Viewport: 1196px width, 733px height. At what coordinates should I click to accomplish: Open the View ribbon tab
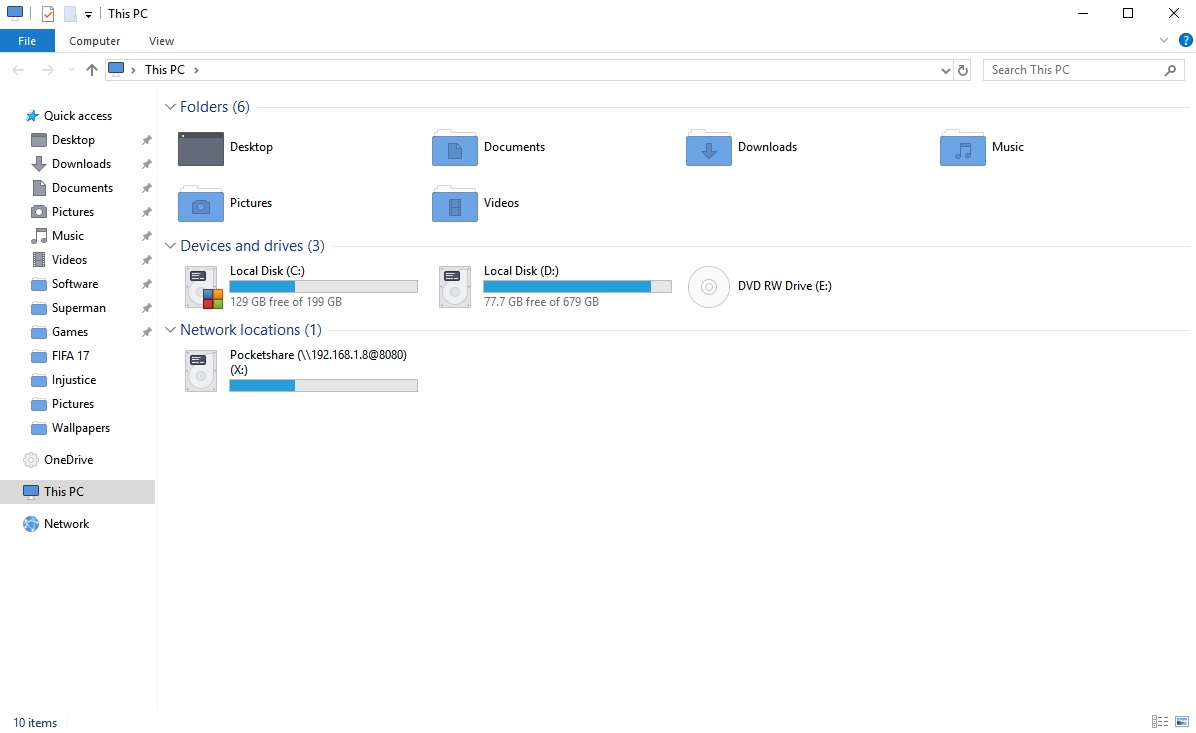[161, 41]
